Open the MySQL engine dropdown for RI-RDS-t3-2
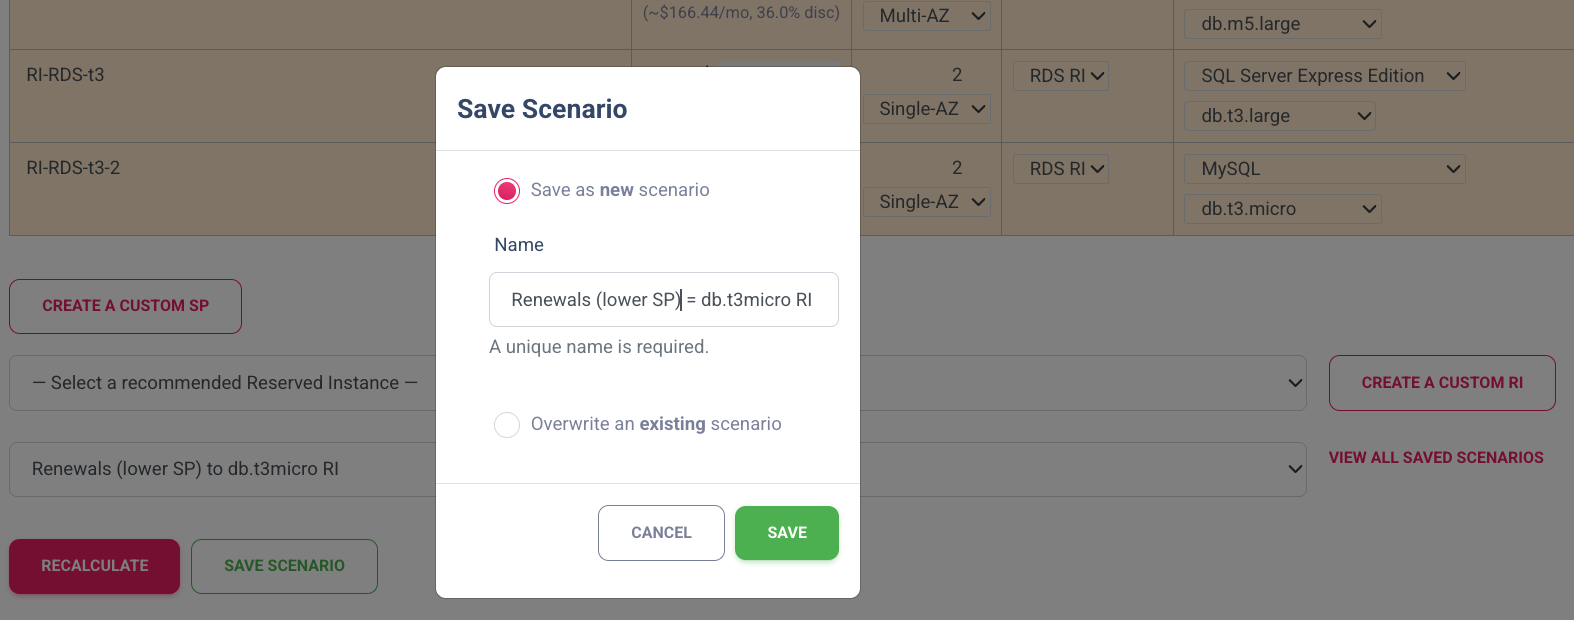Viewport: 1574px width, 620px height. 1324,168
